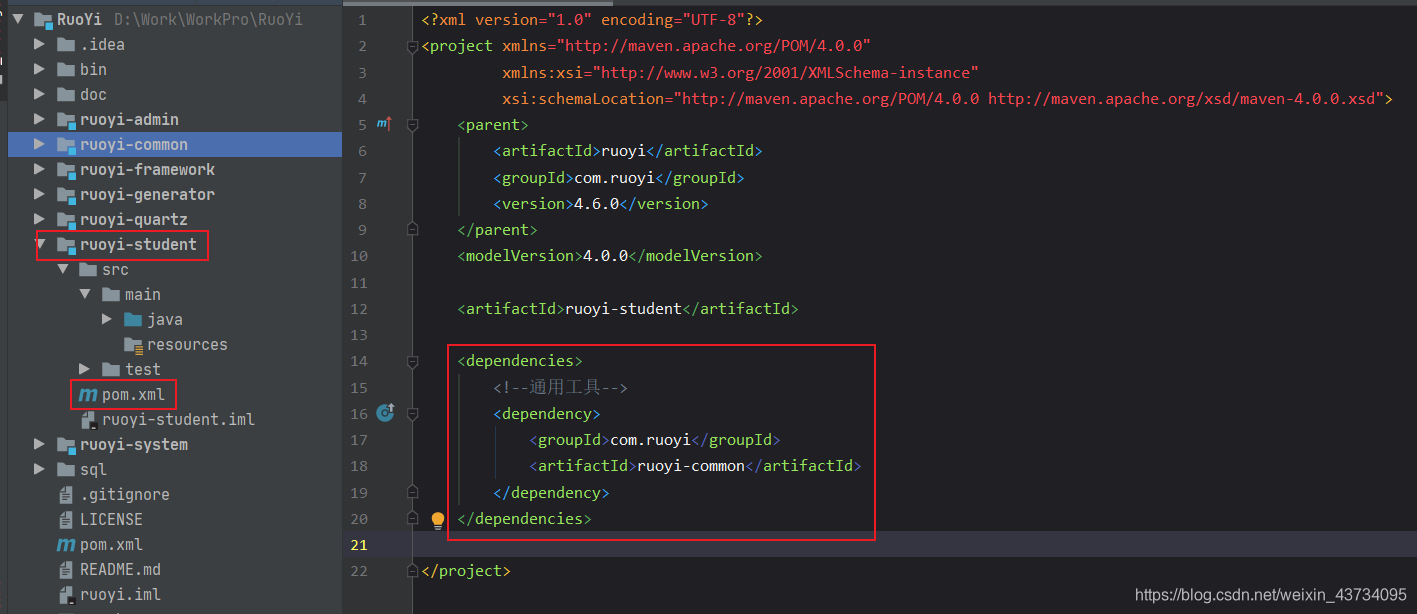Click the XMLSchema-instance URL on line 3

click(785, 73)
